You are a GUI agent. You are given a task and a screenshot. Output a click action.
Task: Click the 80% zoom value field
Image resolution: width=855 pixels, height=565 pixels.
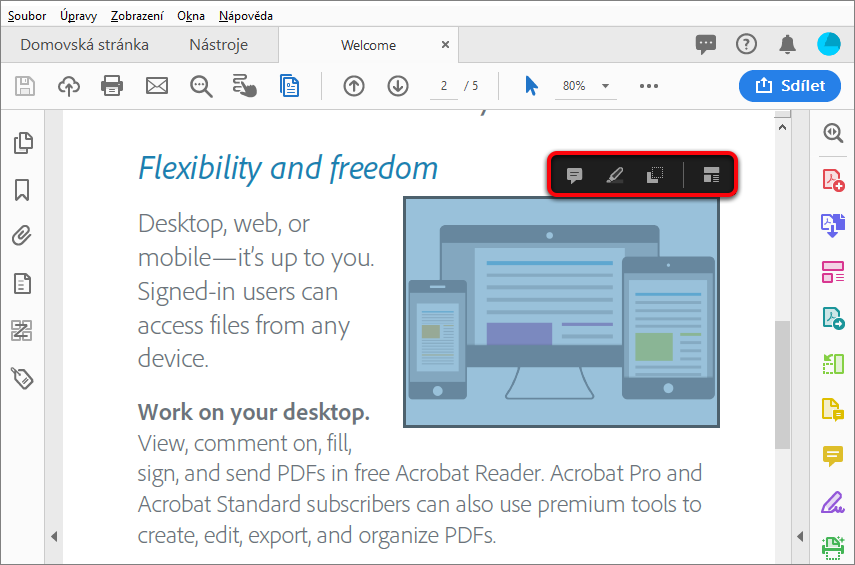tap(575, 86)
